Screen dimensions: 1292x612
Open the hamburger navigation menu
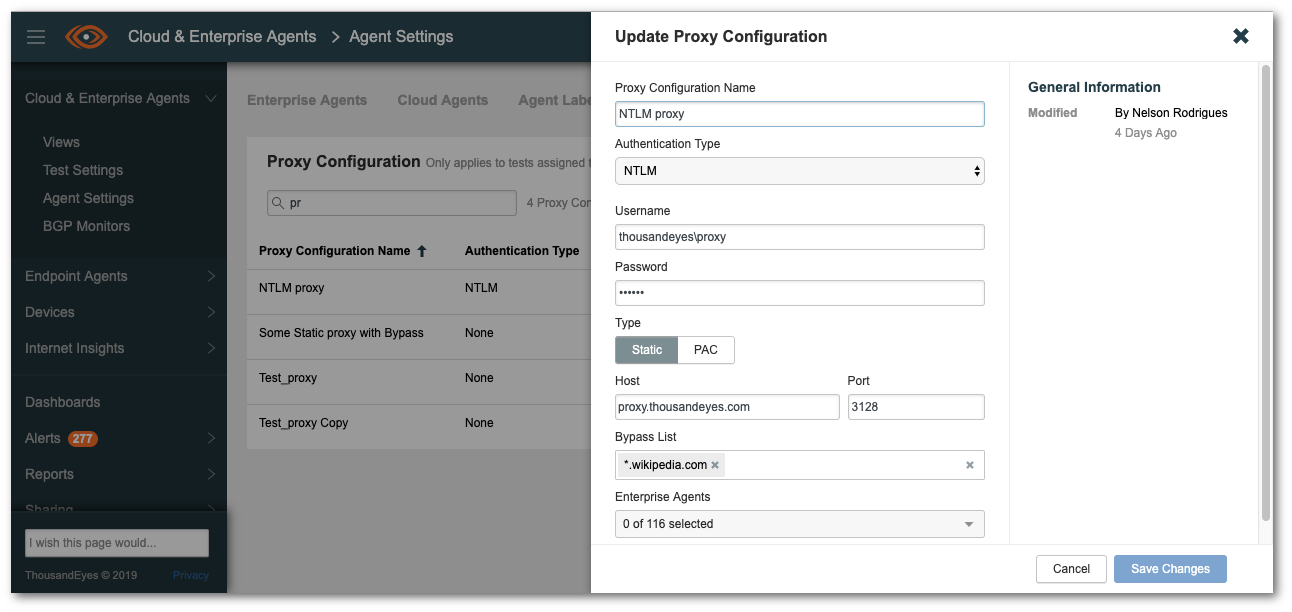pyautogui.click(x=36, y=37)
